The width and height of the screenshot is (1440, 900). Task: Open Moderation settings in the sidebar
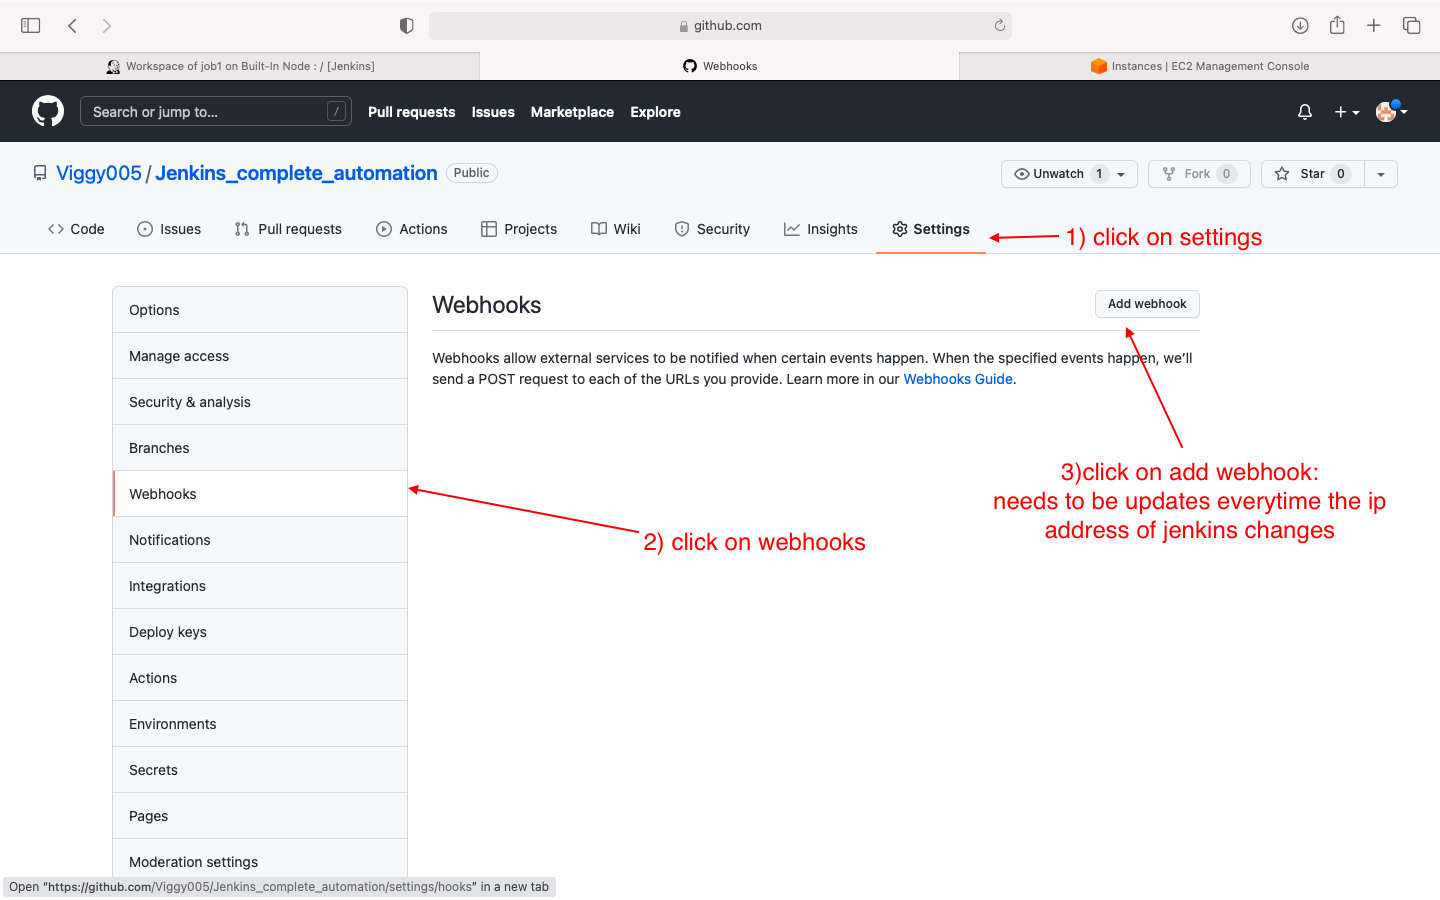[x=260, y=862]
